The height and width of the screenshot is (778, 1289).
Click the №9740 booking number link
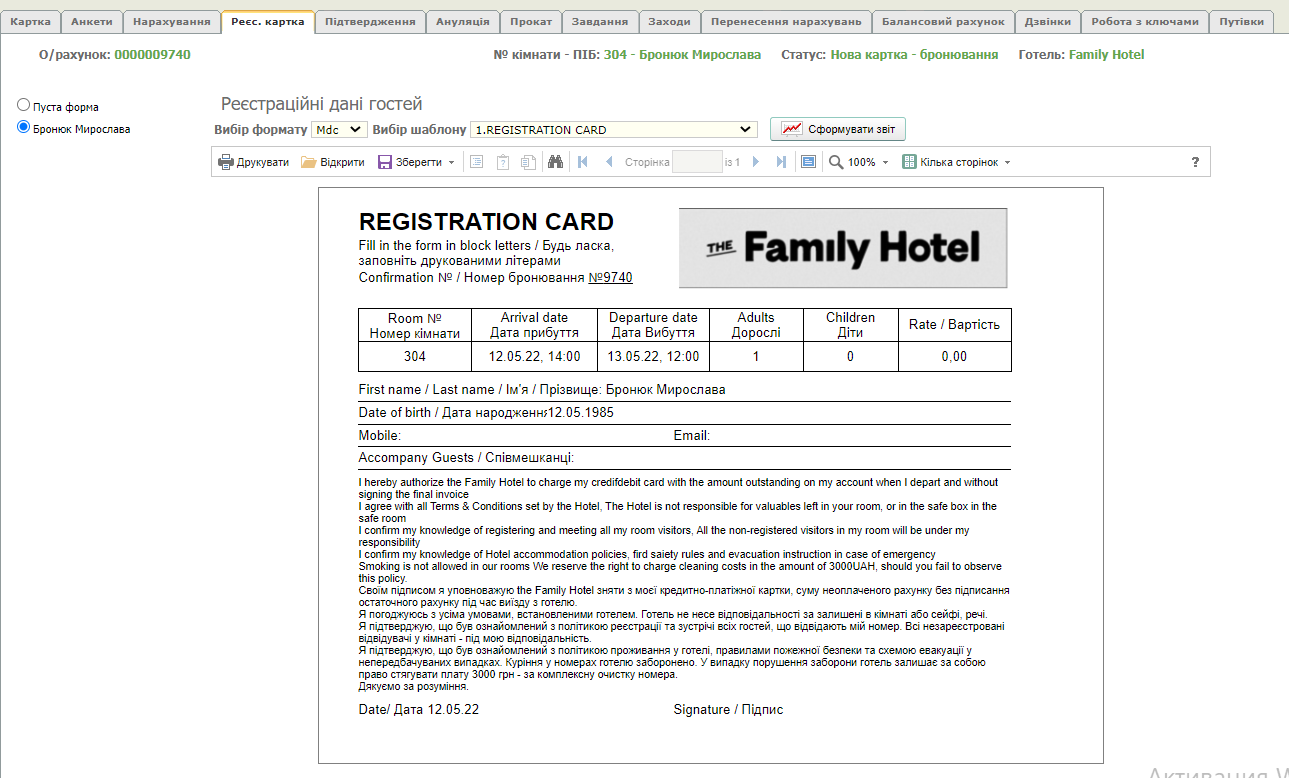[610, 278]
